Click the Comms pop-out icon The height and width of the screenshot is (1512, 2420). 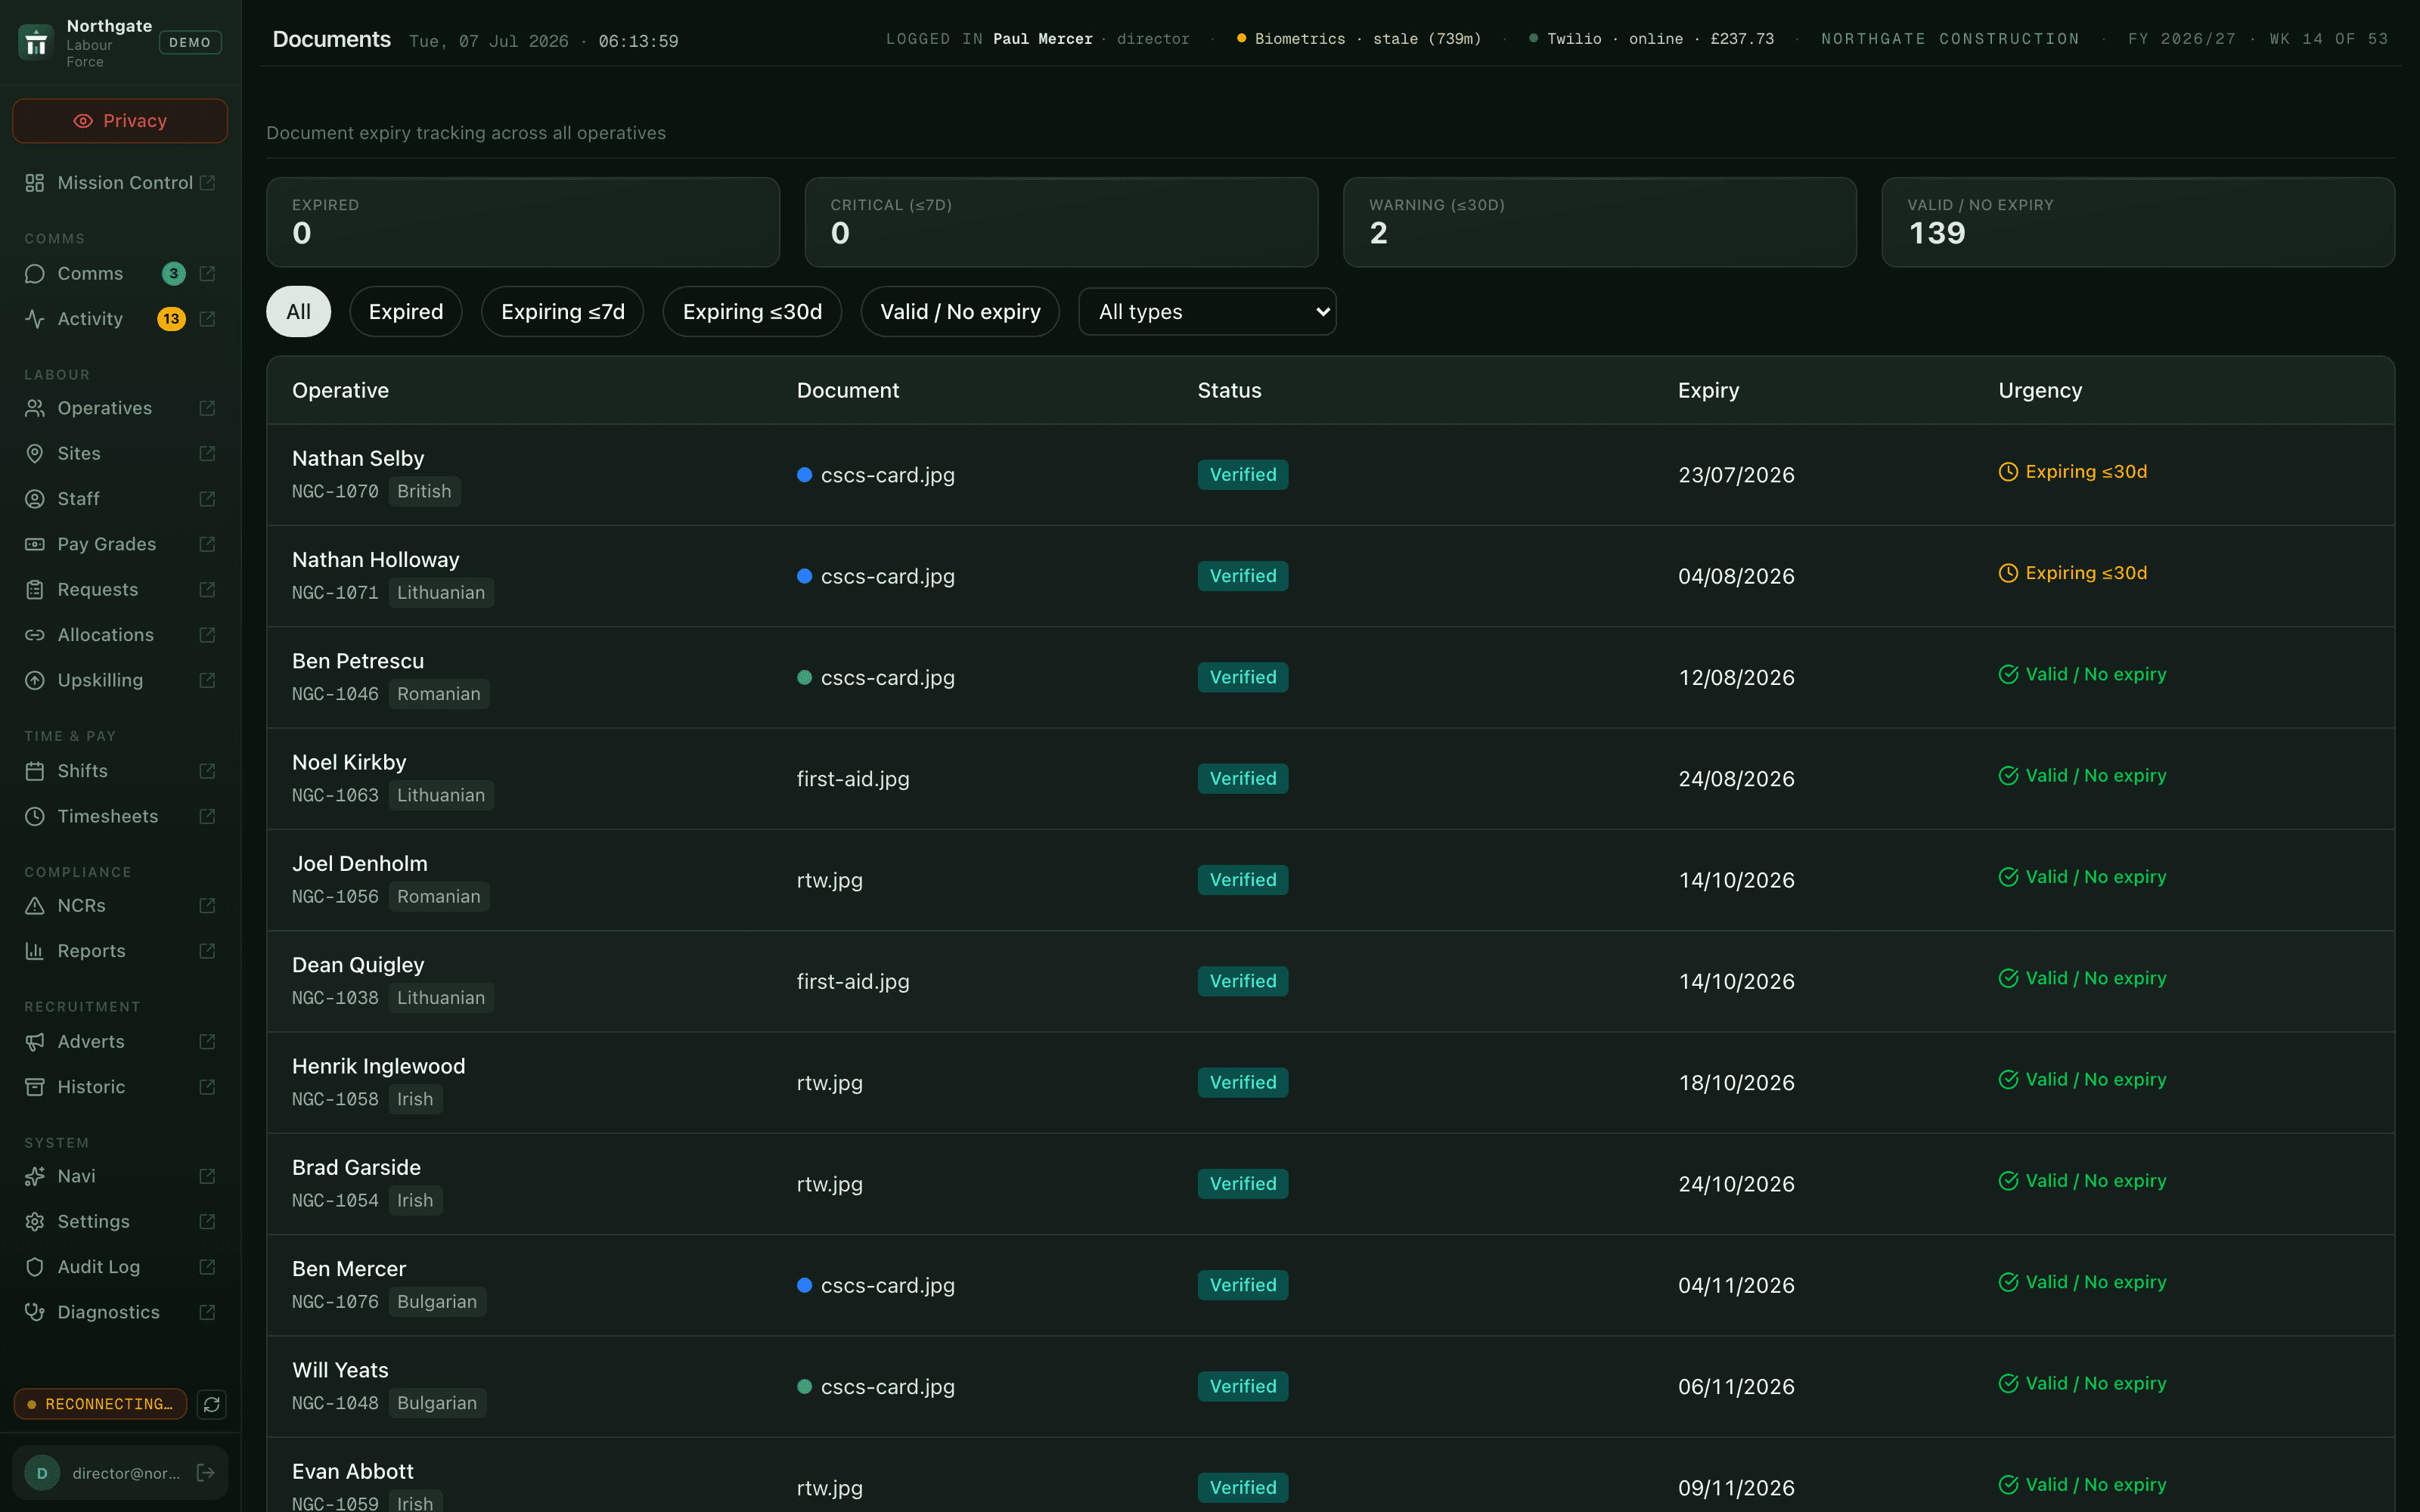pyautogui.click(x=207, y=273)
